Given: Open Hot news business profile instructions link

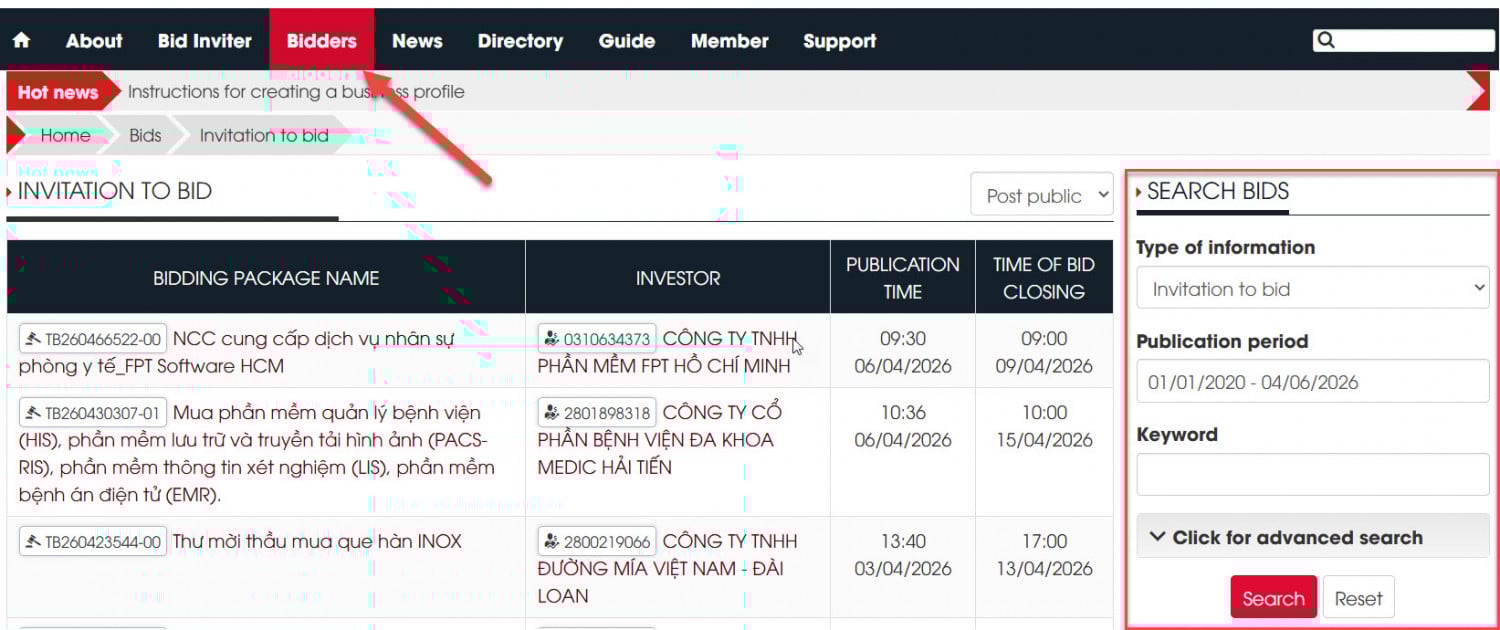Looking at the screenshot, I should pyautogui.click(x=296, y=92).
